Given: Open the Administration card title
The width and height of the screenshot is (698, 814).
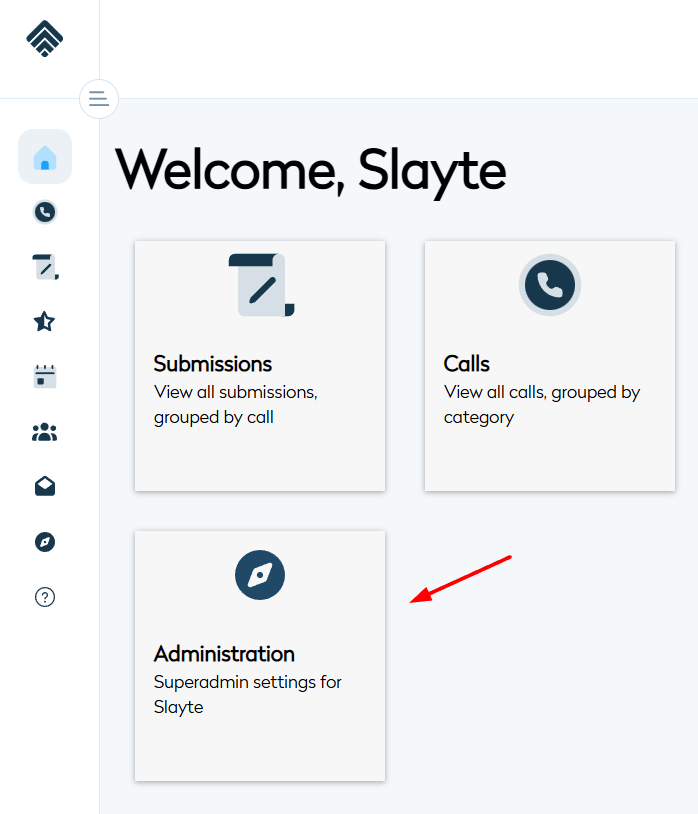Looking at the screenshot, I should pyautogui.click(x=224, y=654).
